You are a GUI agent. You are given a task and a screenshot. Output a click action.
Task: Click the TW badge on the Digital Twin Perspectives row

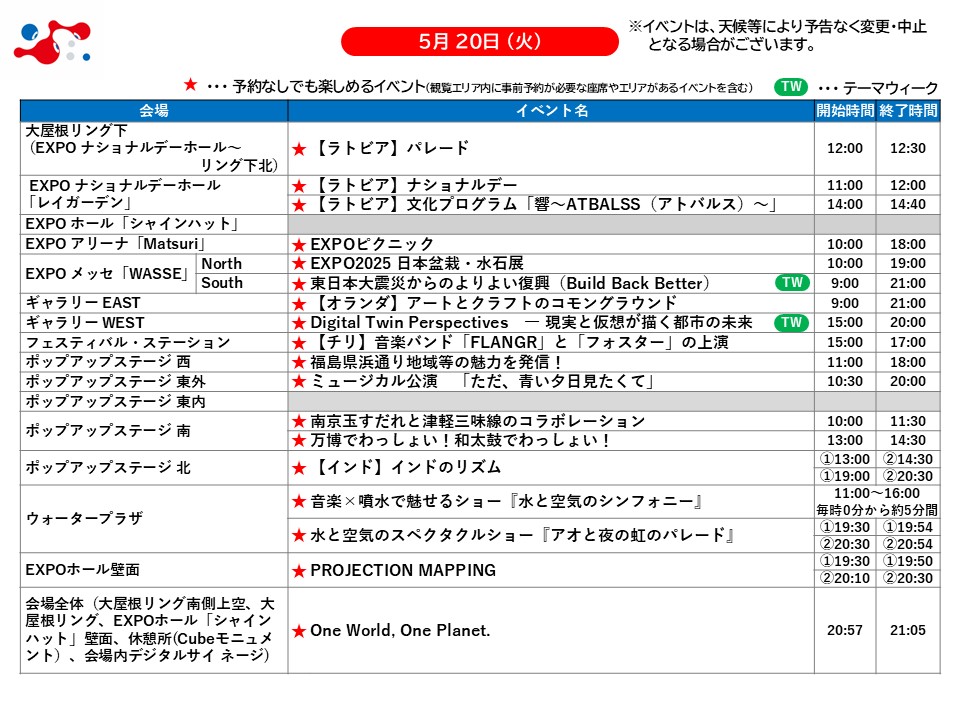coord(792,323)
